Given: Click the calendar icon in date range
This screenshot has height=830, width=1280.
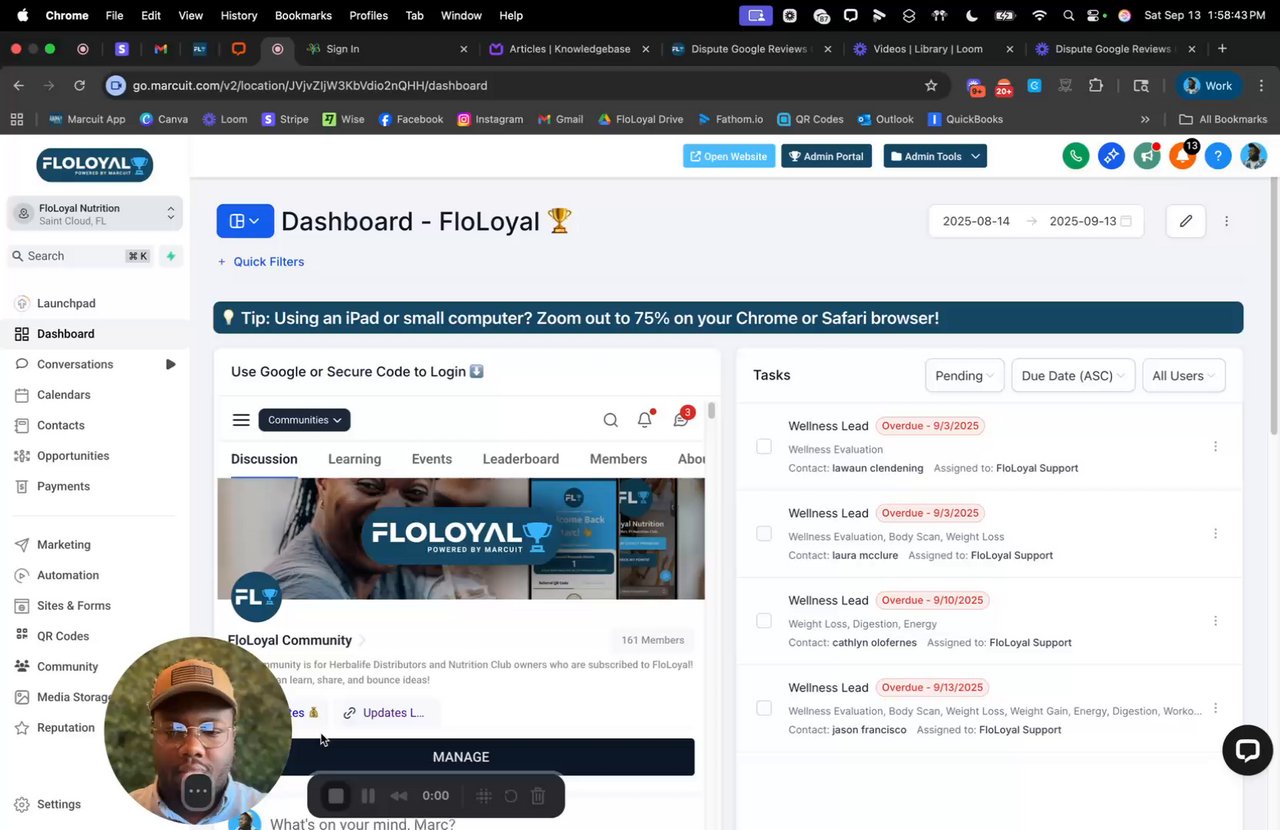Looking at the screenshot, I should click(x=1126, y=221).
